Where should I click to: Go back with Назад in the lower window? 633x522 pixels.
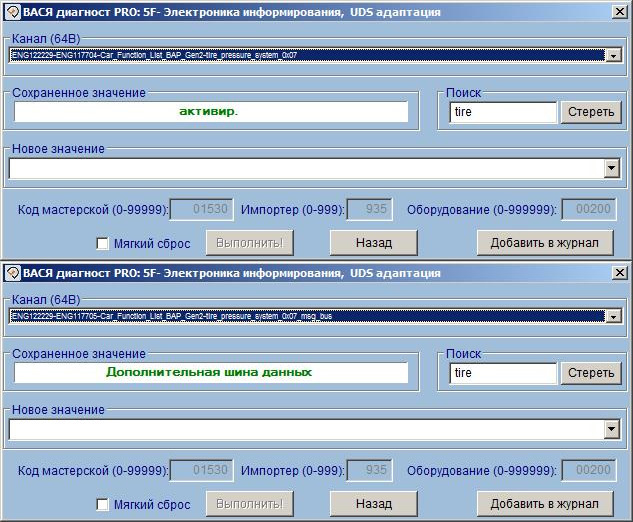click(x=374, y=504)
